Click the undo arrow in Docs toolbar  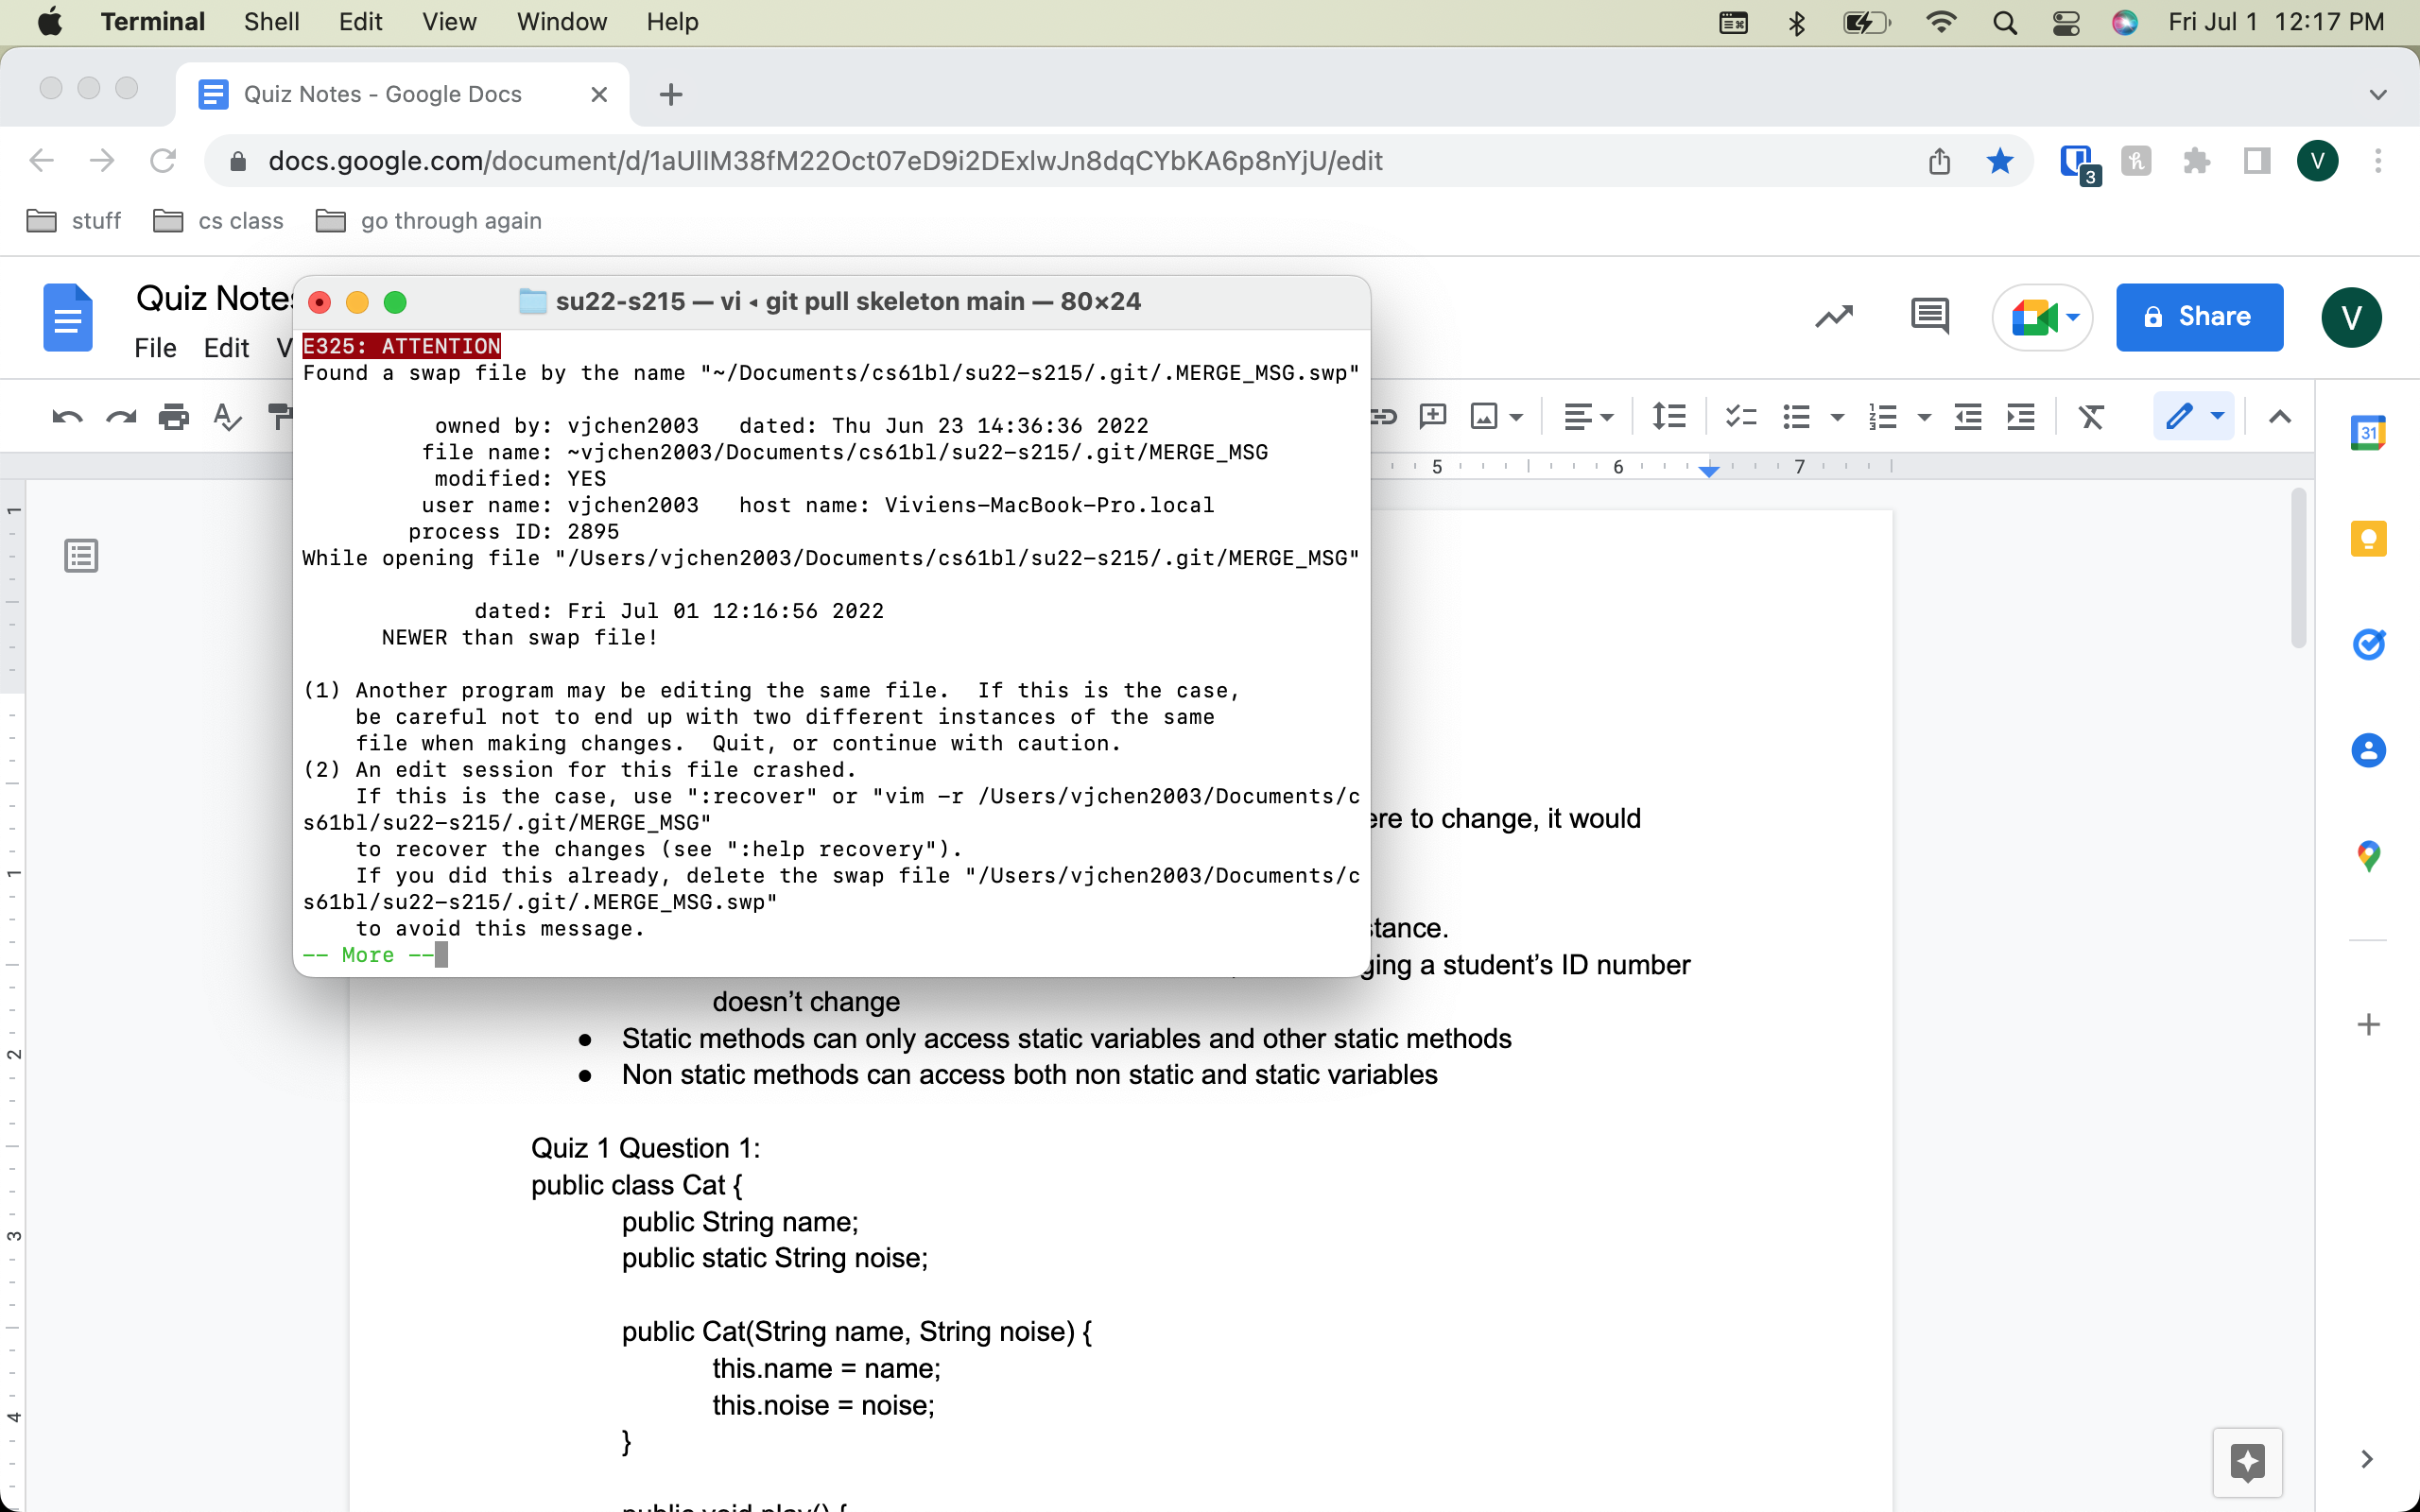(x=67, y=417)
